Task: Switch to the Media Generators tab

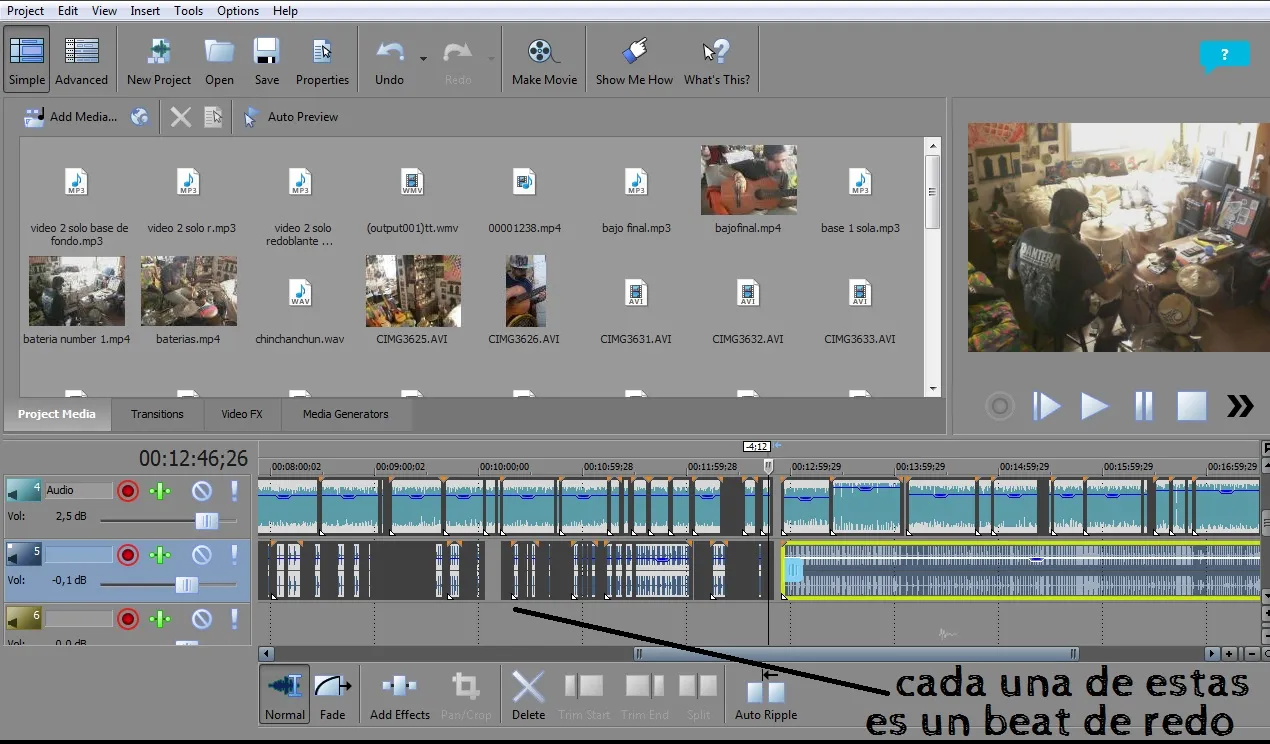Action: [x=346, y=414]
